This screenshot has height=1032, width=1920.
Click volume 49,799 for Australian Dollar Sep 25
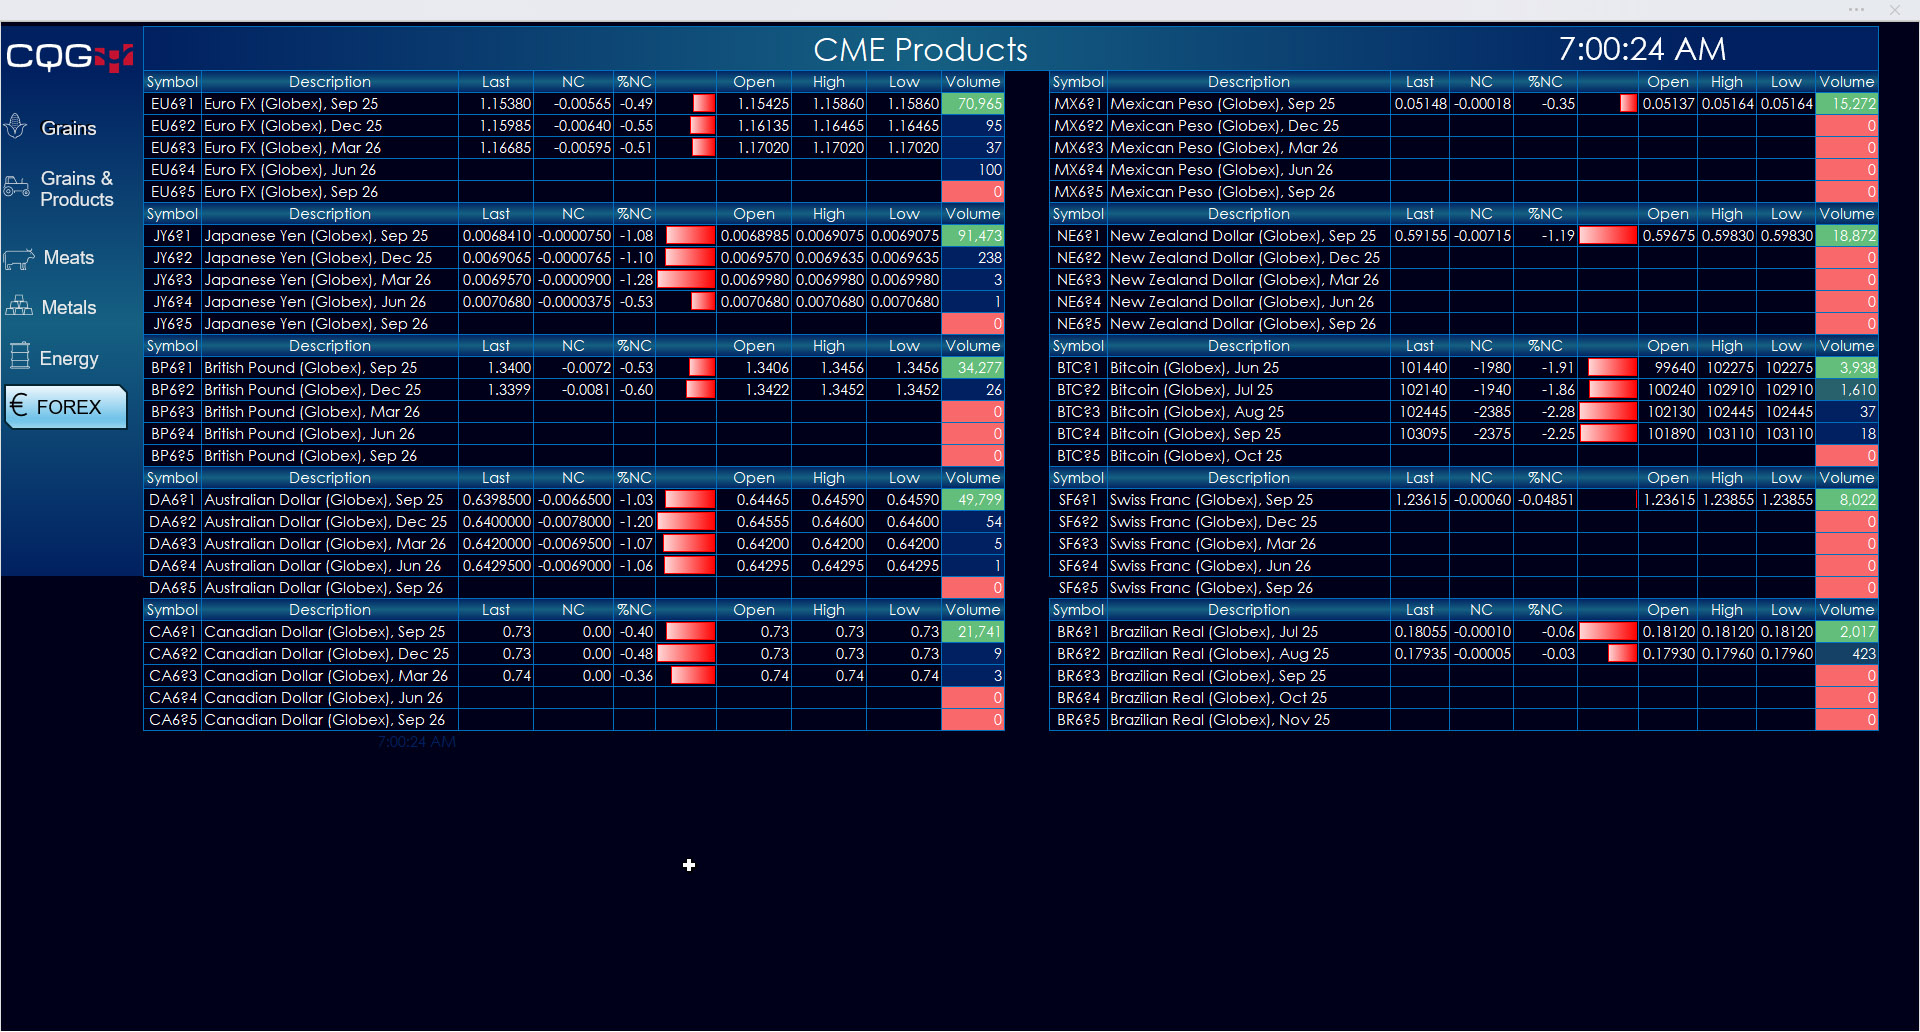973,500
